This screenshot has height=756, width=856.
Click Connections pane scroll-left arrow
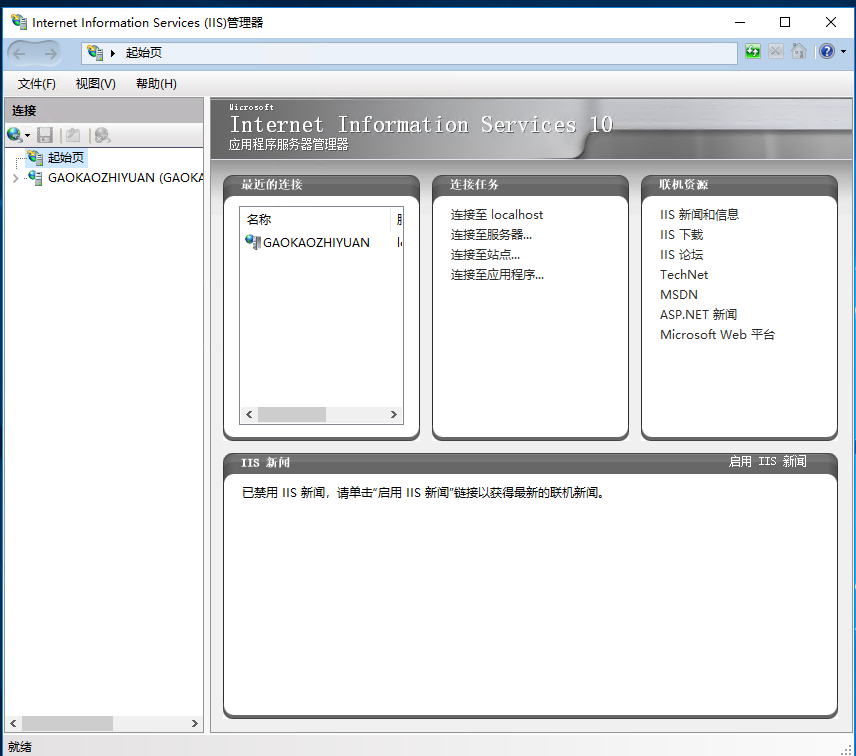coord(13,723)
